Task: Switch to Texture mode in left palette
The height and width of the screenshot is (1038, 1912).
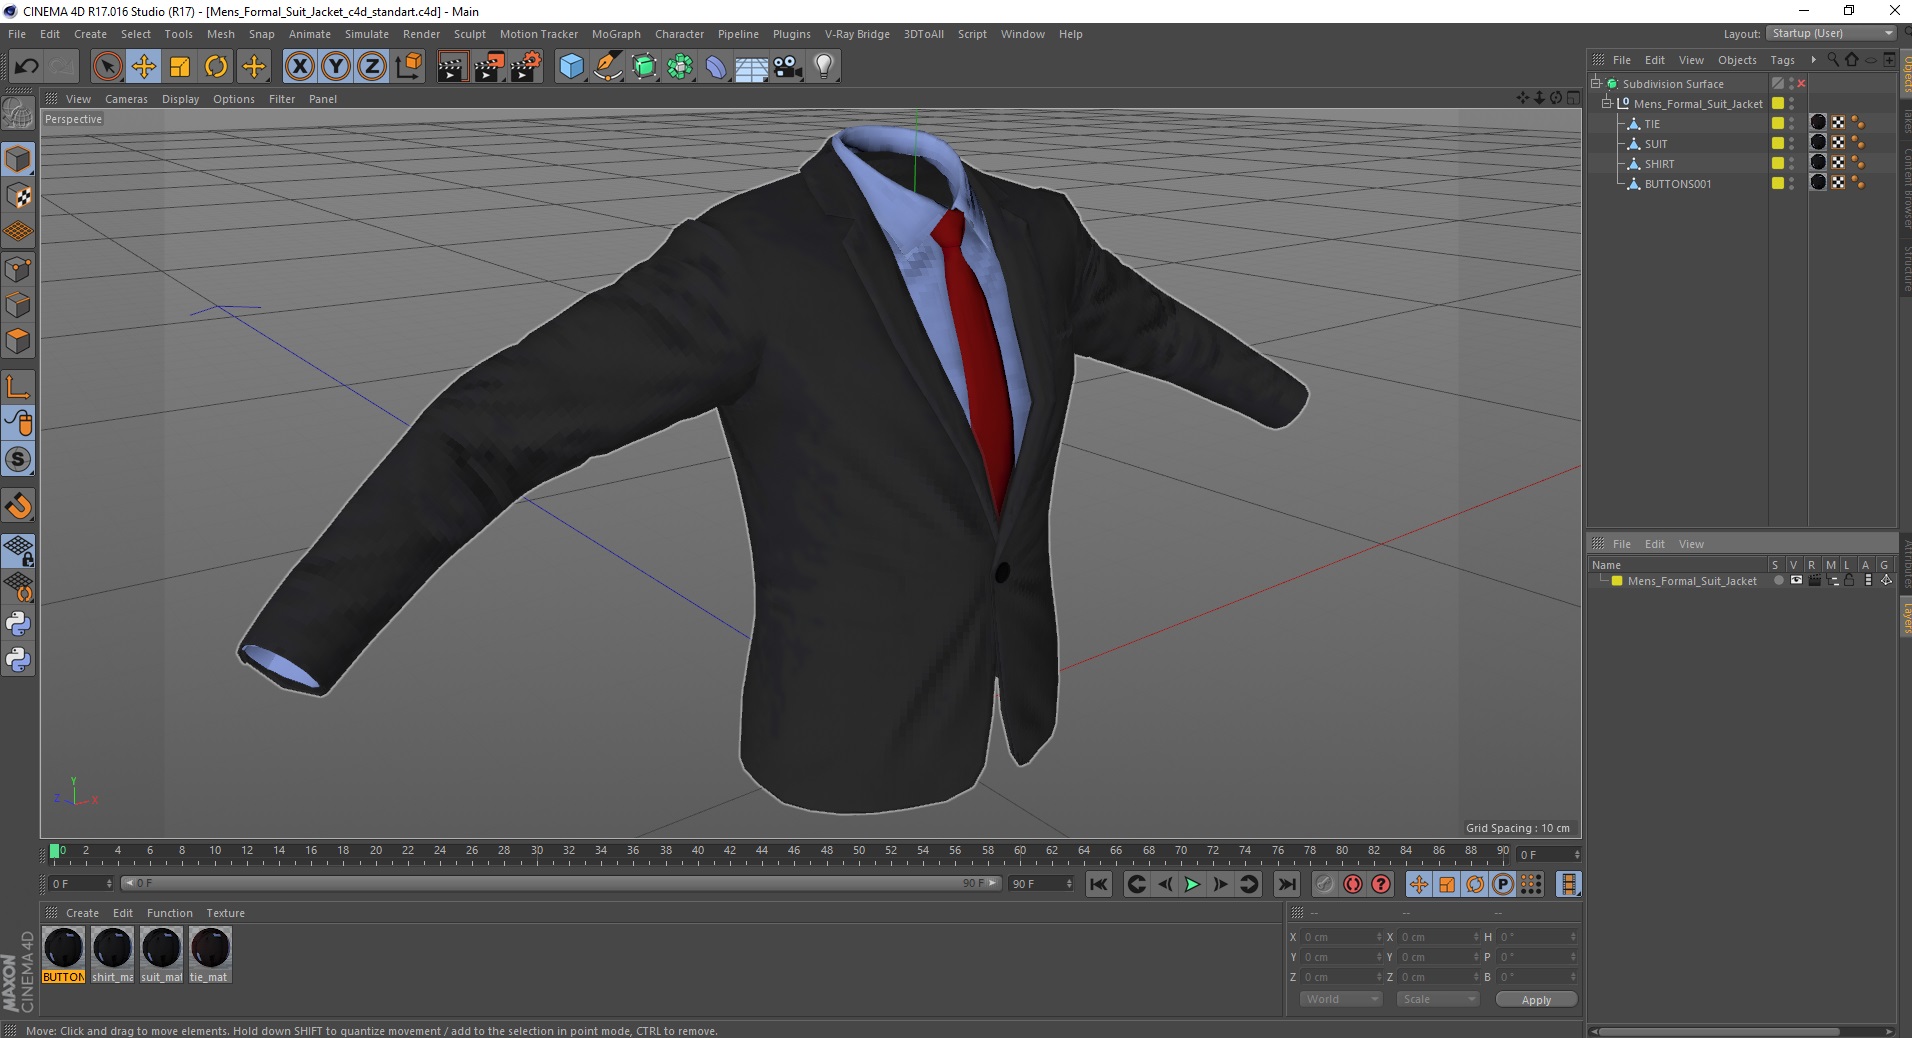Action: tap(18, 196)
